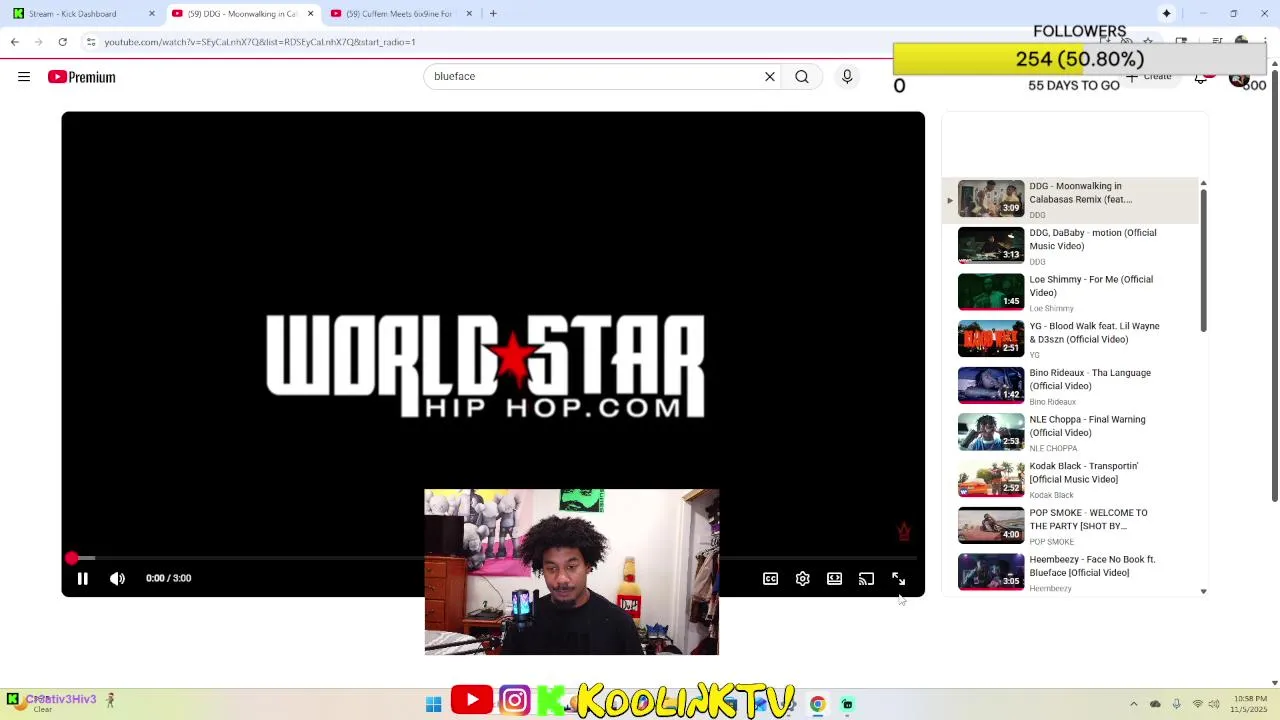
Task: Click the Kodak Black - Transportin' thumbnail
Action: pyautogui.click(x=991, y=479)
